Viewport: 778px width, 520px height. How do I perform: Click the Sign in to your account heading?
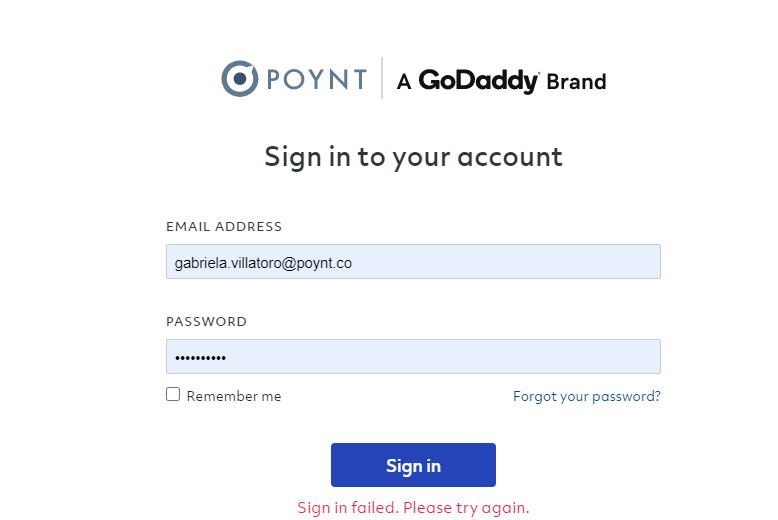[x=413, y=157]
